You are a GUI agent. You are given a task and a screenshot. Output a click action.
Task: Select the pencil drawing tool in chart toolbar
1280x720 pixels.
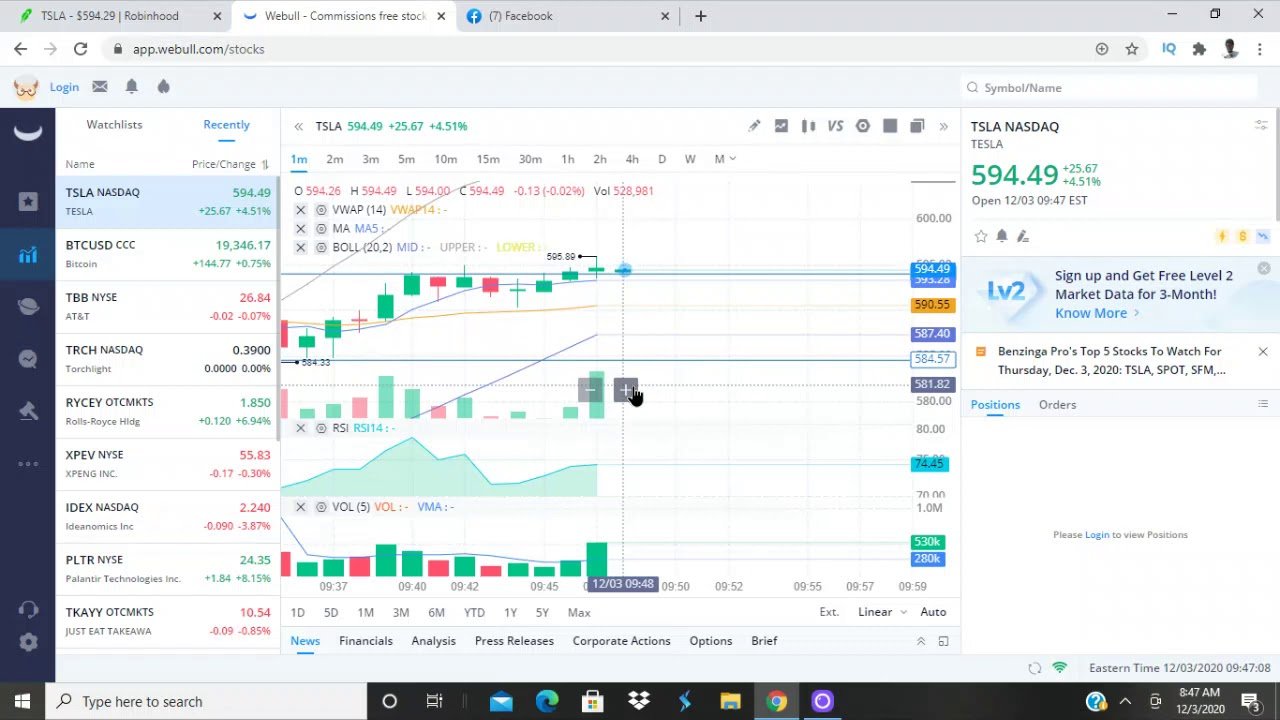click(x=754, y=126)
